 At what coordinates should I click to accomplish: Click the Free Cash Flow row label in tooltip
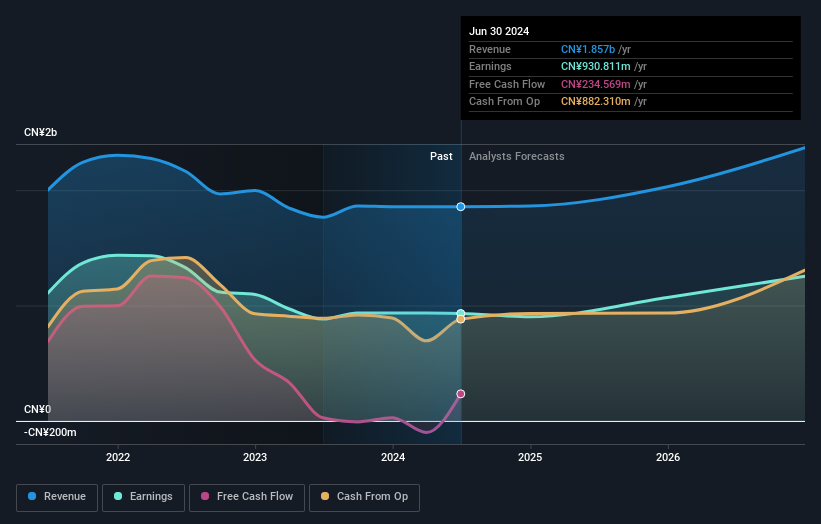pyautogui.click(x=507, y=84)
